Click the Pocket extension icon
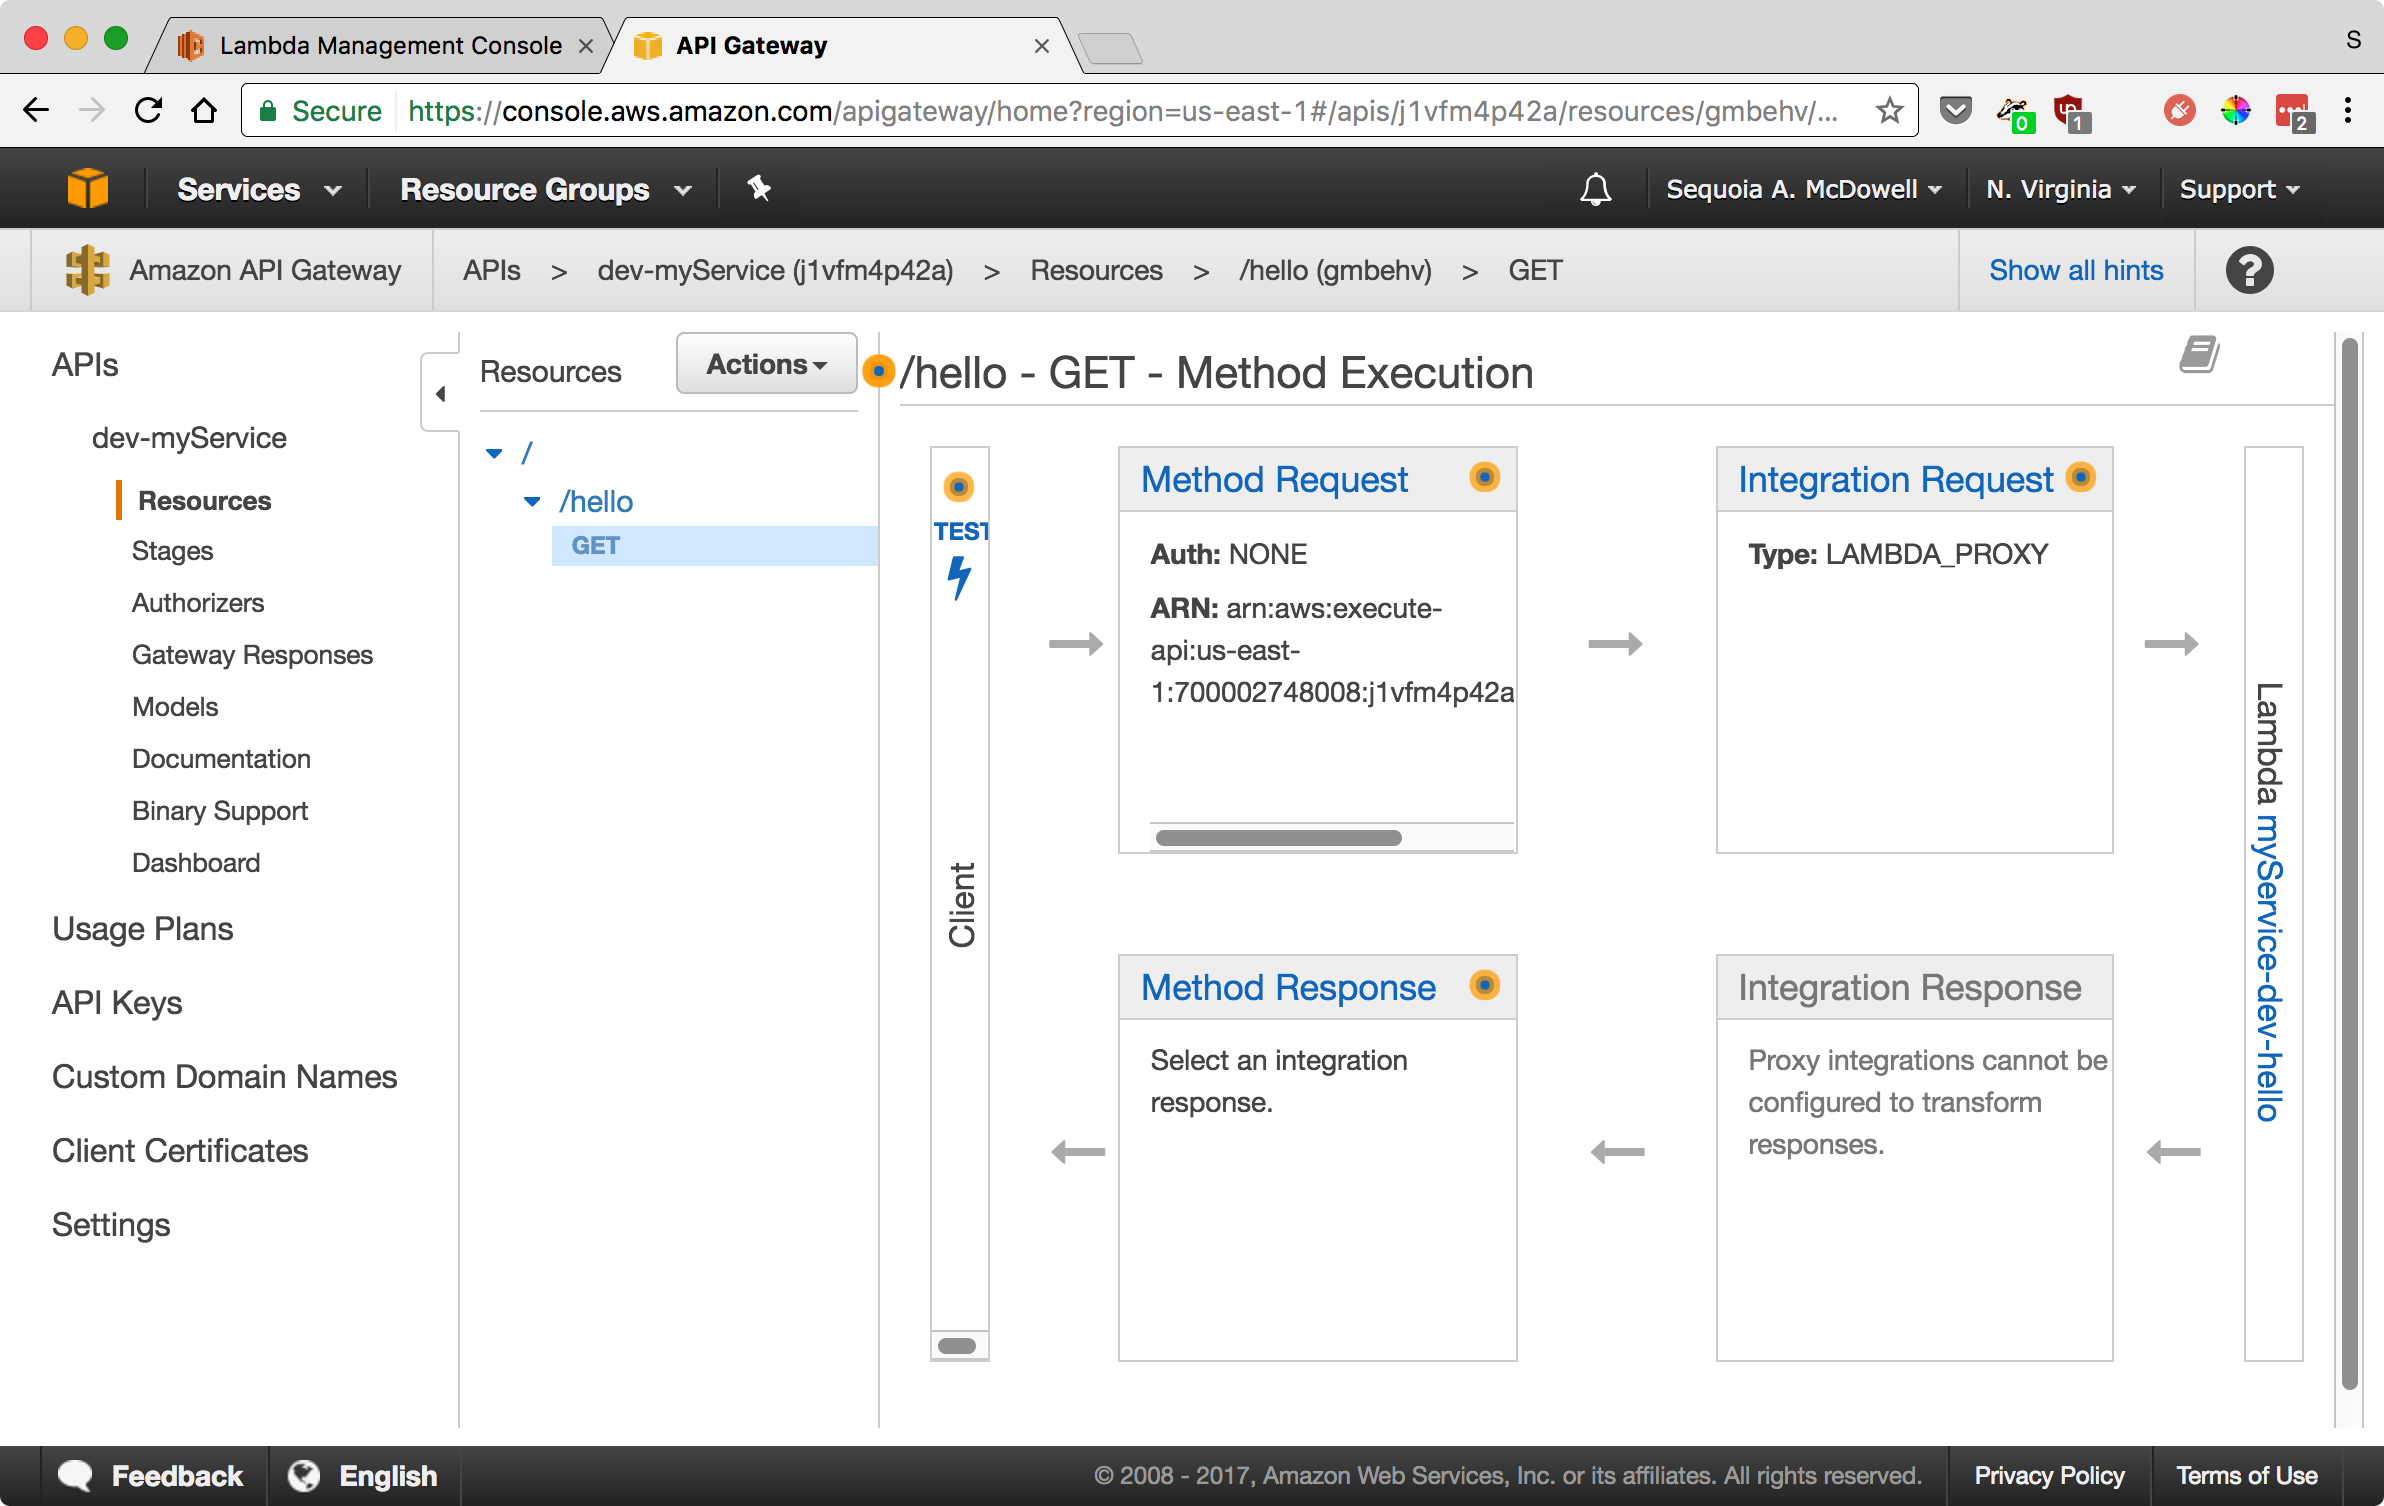This screenshot has width=2384, height=1506. click(x=1956, y=110)
